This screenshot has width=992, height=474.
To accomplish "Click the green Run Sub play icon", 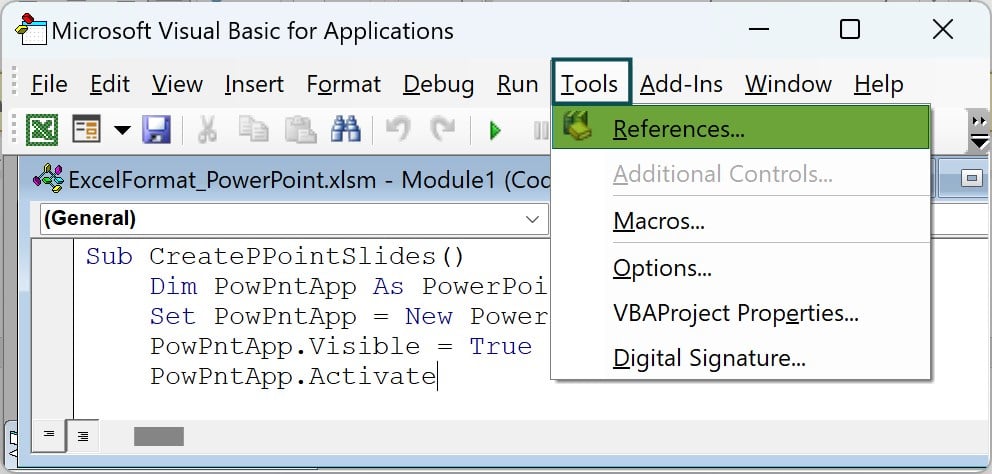I will point(495,130).
